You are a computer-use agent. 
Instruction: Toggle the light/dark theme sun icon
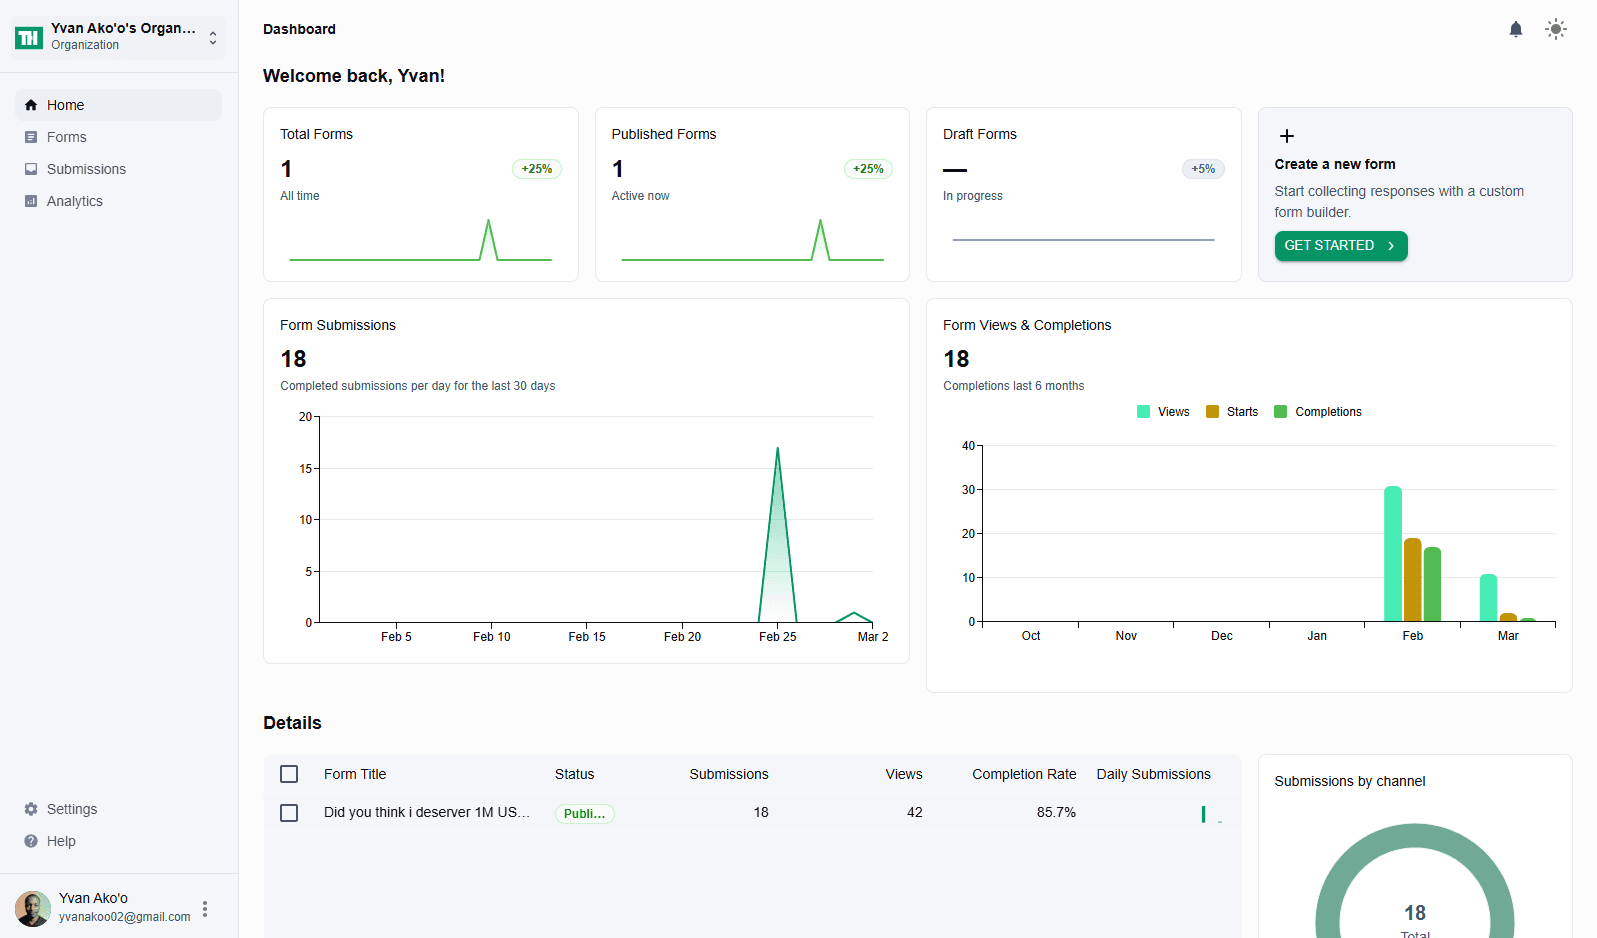[x=1555, y=29]
